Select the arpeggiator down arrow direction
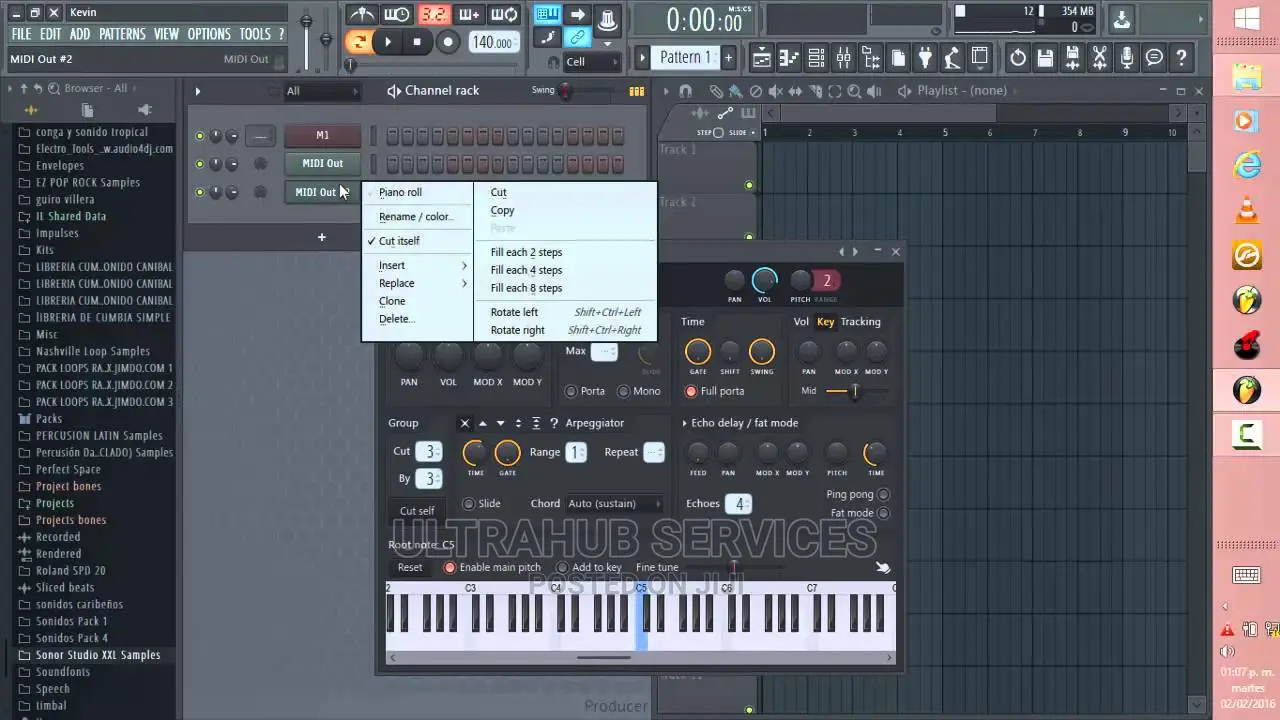Image resolution: width=1280 pixels, height=720 pixels. coord(500,423)
